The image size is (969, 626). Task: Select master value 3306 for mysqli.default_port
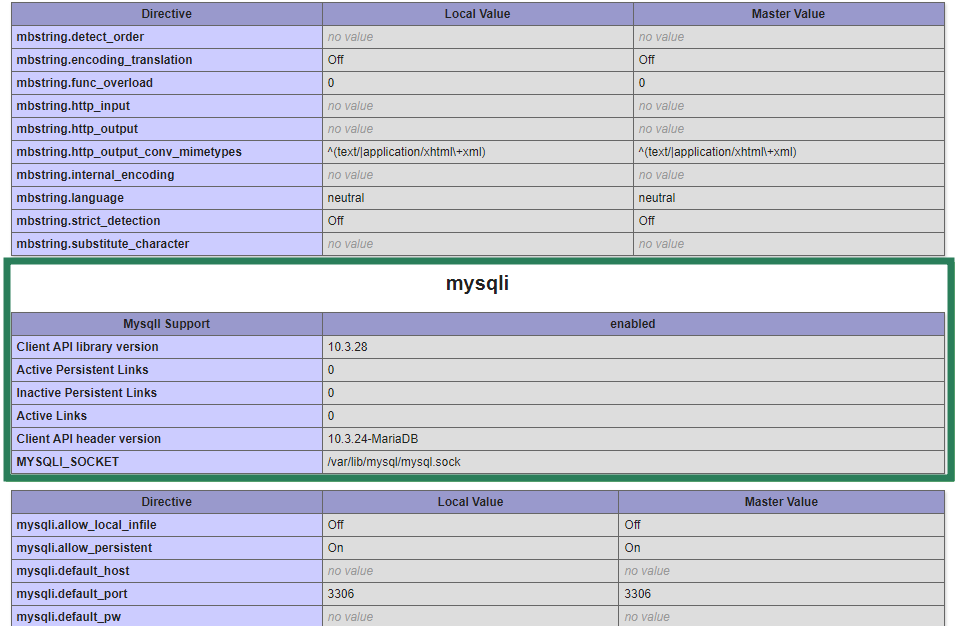[637, 594]
